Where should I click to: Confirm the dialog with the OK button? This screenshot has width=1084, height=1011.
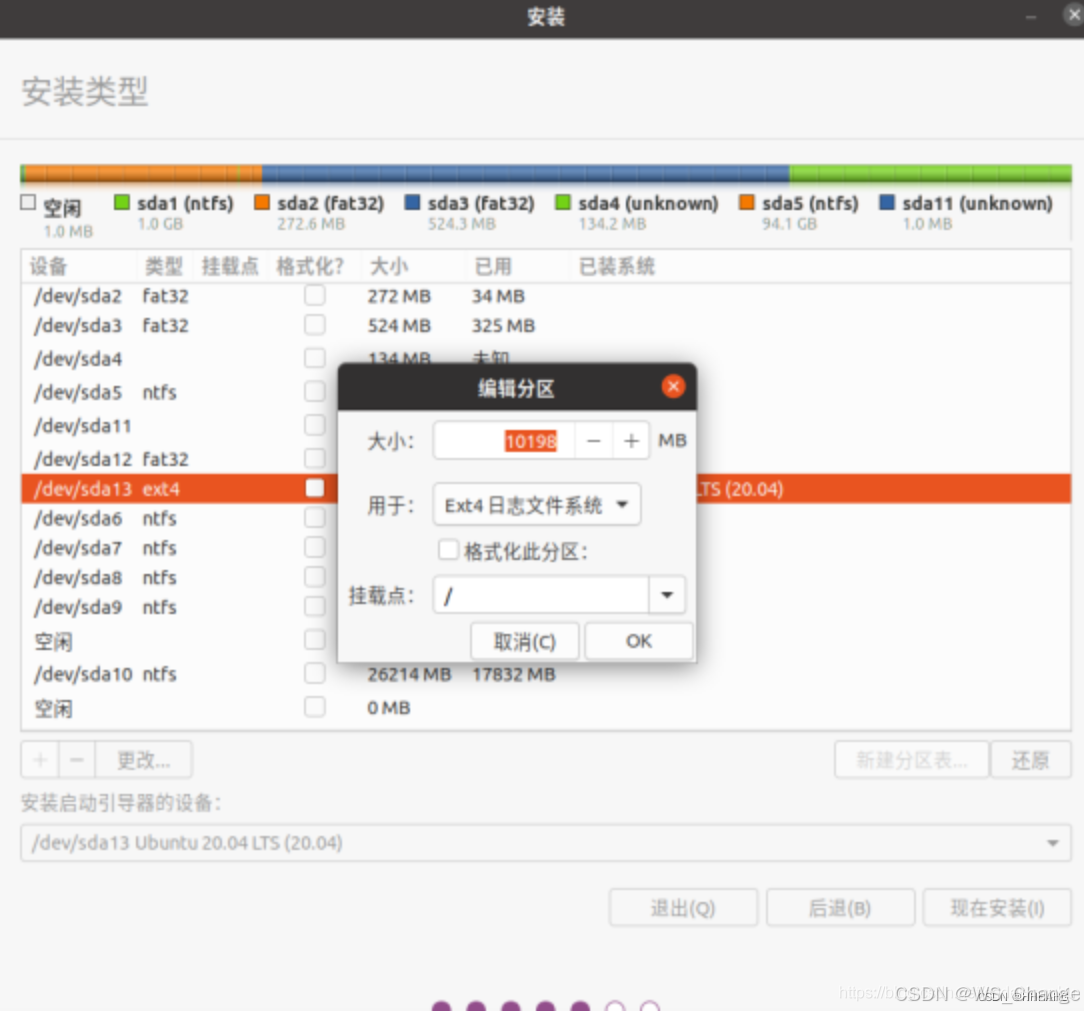point(638,641)
